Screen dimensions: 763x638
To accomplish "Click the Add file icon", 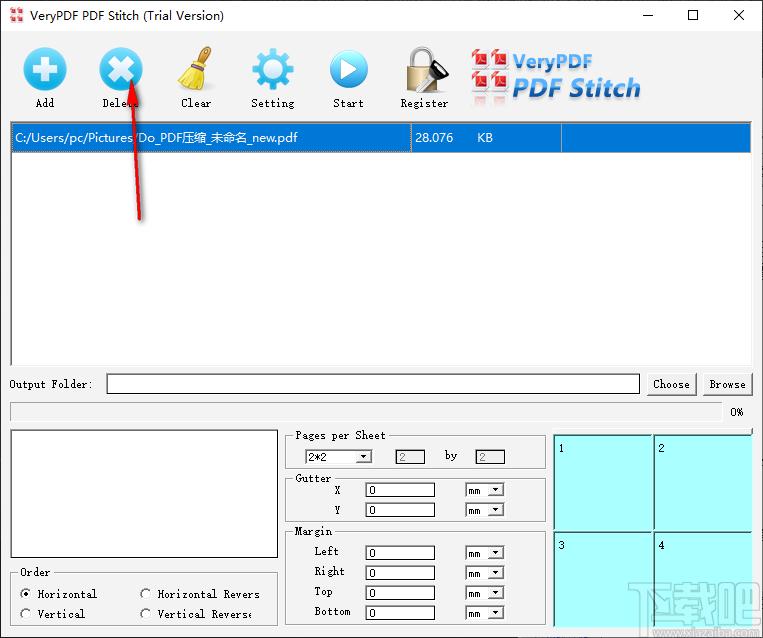I will click(45, 69).
